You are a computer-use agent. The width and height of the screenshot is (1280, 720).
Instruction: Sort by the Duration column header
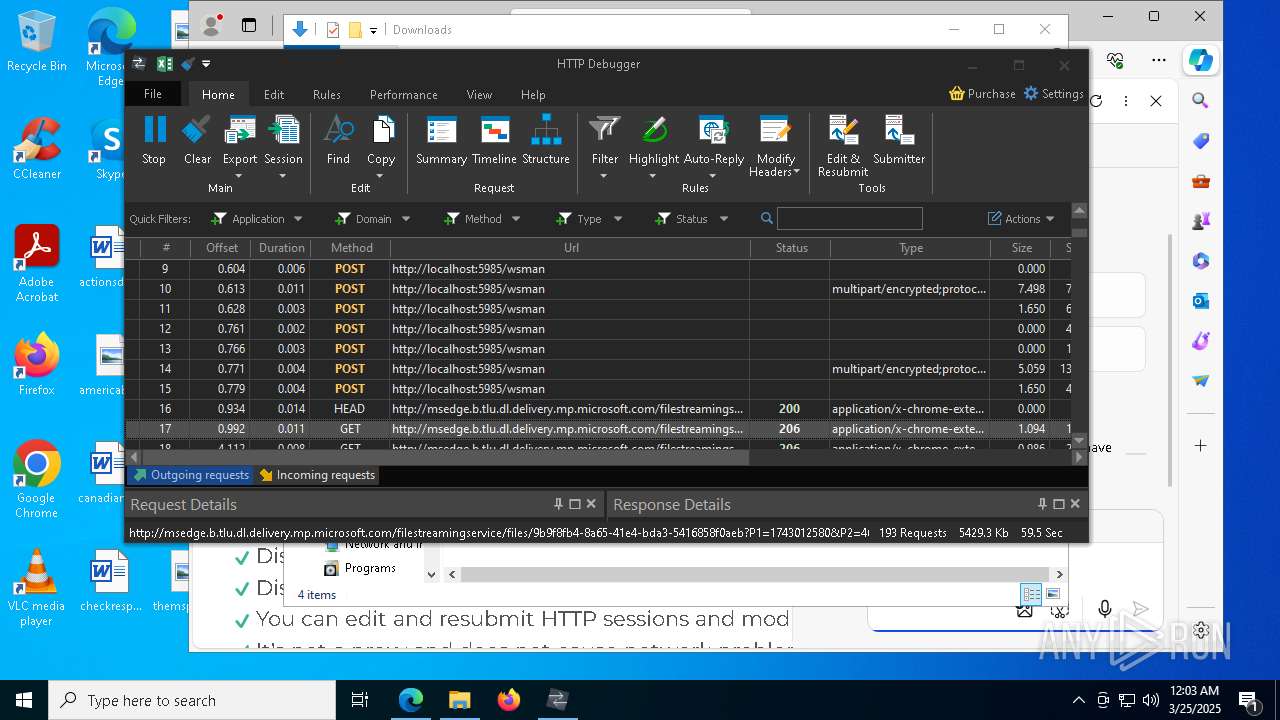pyautogui.click(x=281, y=248)
